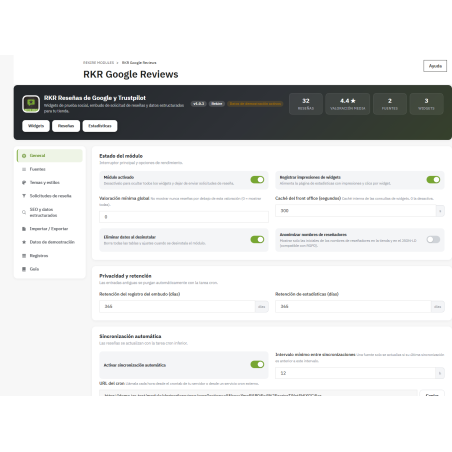Open Importar / Exportar section
This screenshot has width=452, height=452.
pos(50,229)
